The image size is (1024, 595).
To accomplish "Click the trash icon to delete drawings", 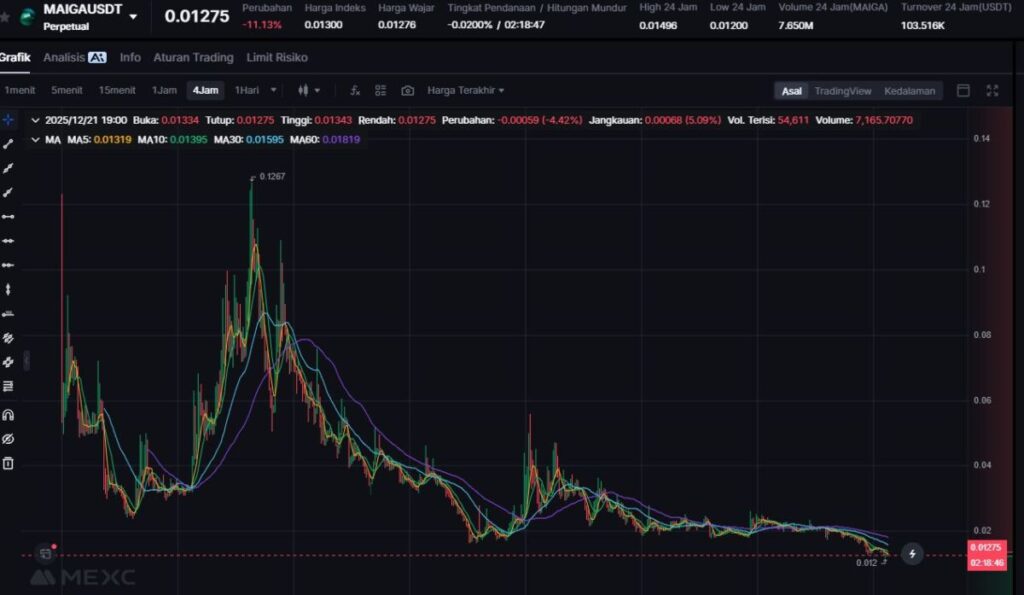I will 8,463.
